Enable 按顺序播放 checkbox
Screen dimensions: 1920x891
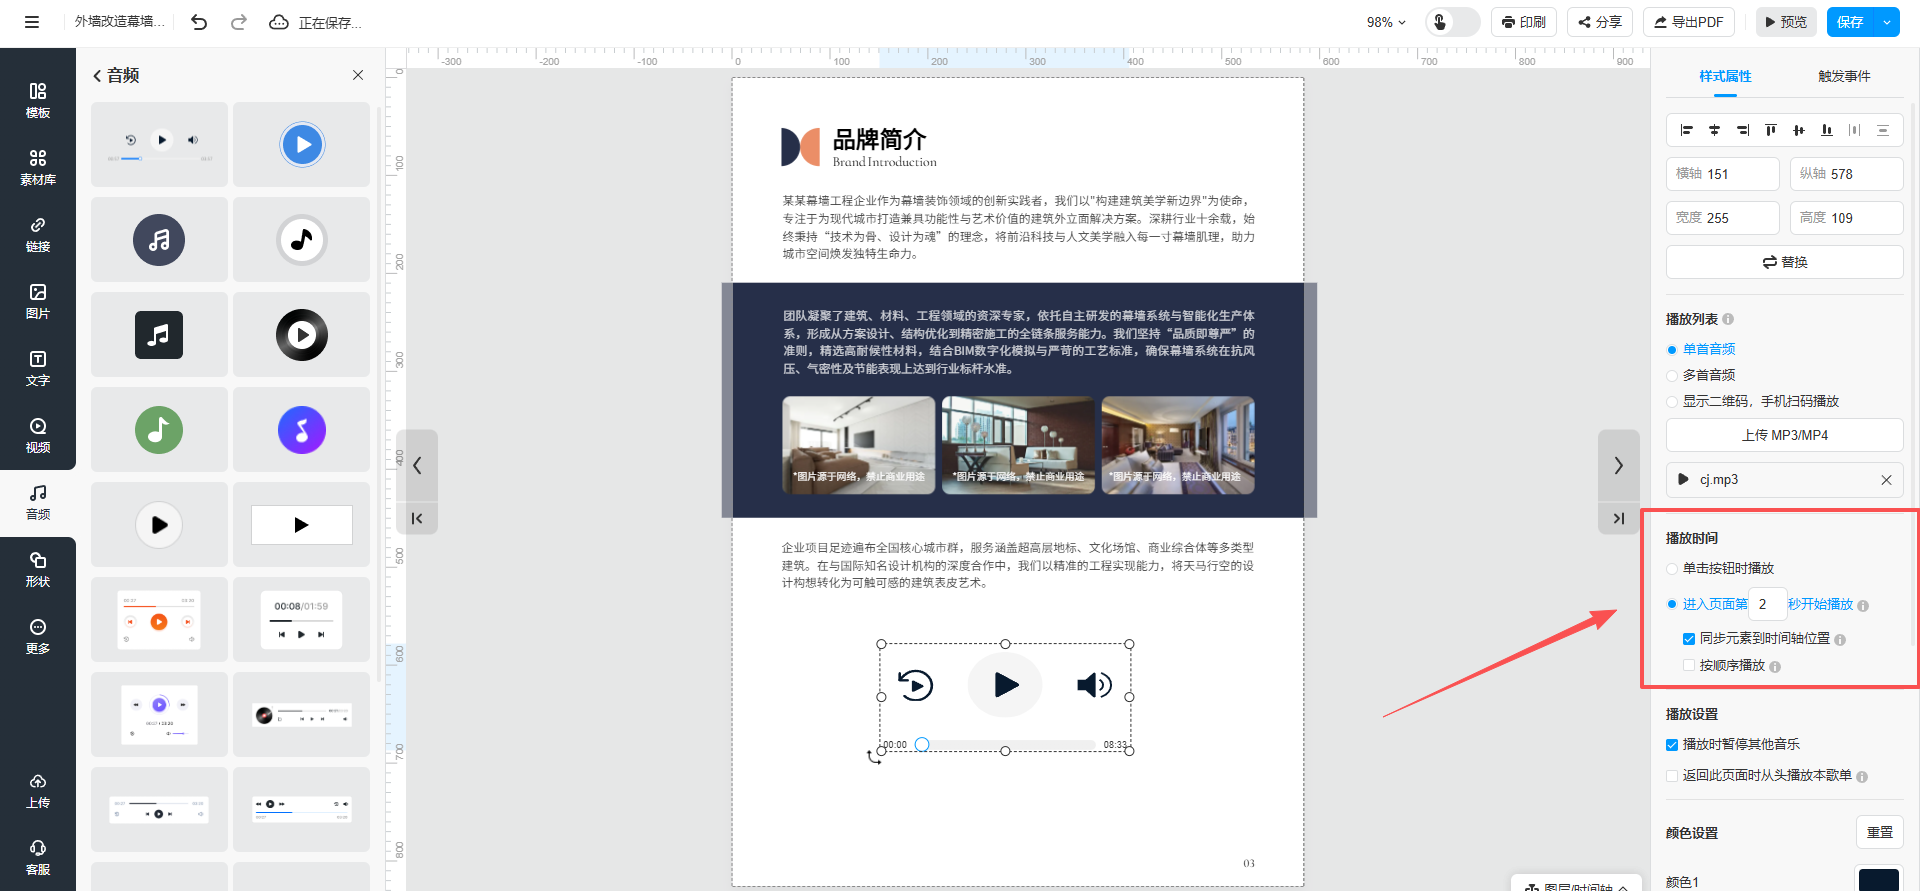pyautogui.click(x=1689, y=666)
